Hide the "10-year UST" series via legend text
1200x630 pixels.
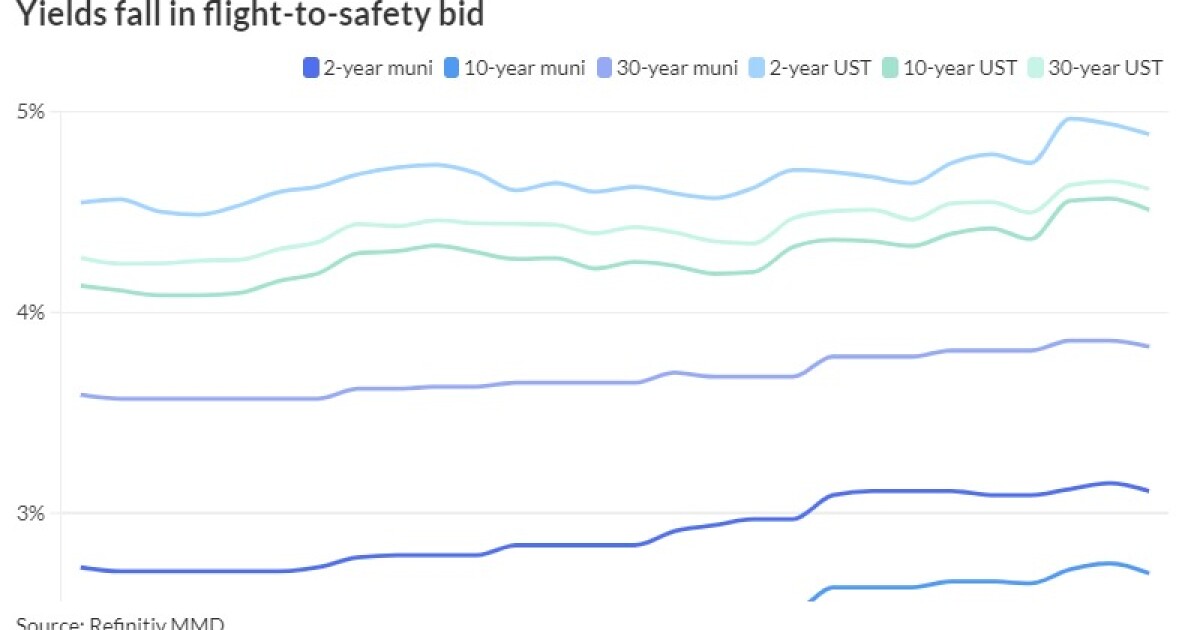pyautogui.click(x=960, y=68)
